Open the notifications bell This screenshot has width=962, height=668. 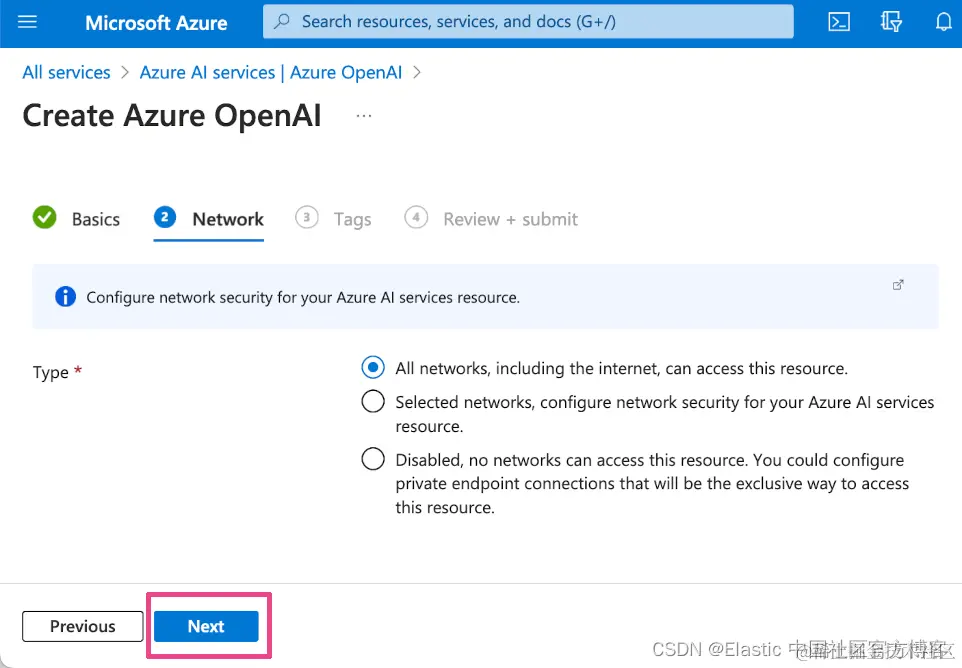(944, 22)
